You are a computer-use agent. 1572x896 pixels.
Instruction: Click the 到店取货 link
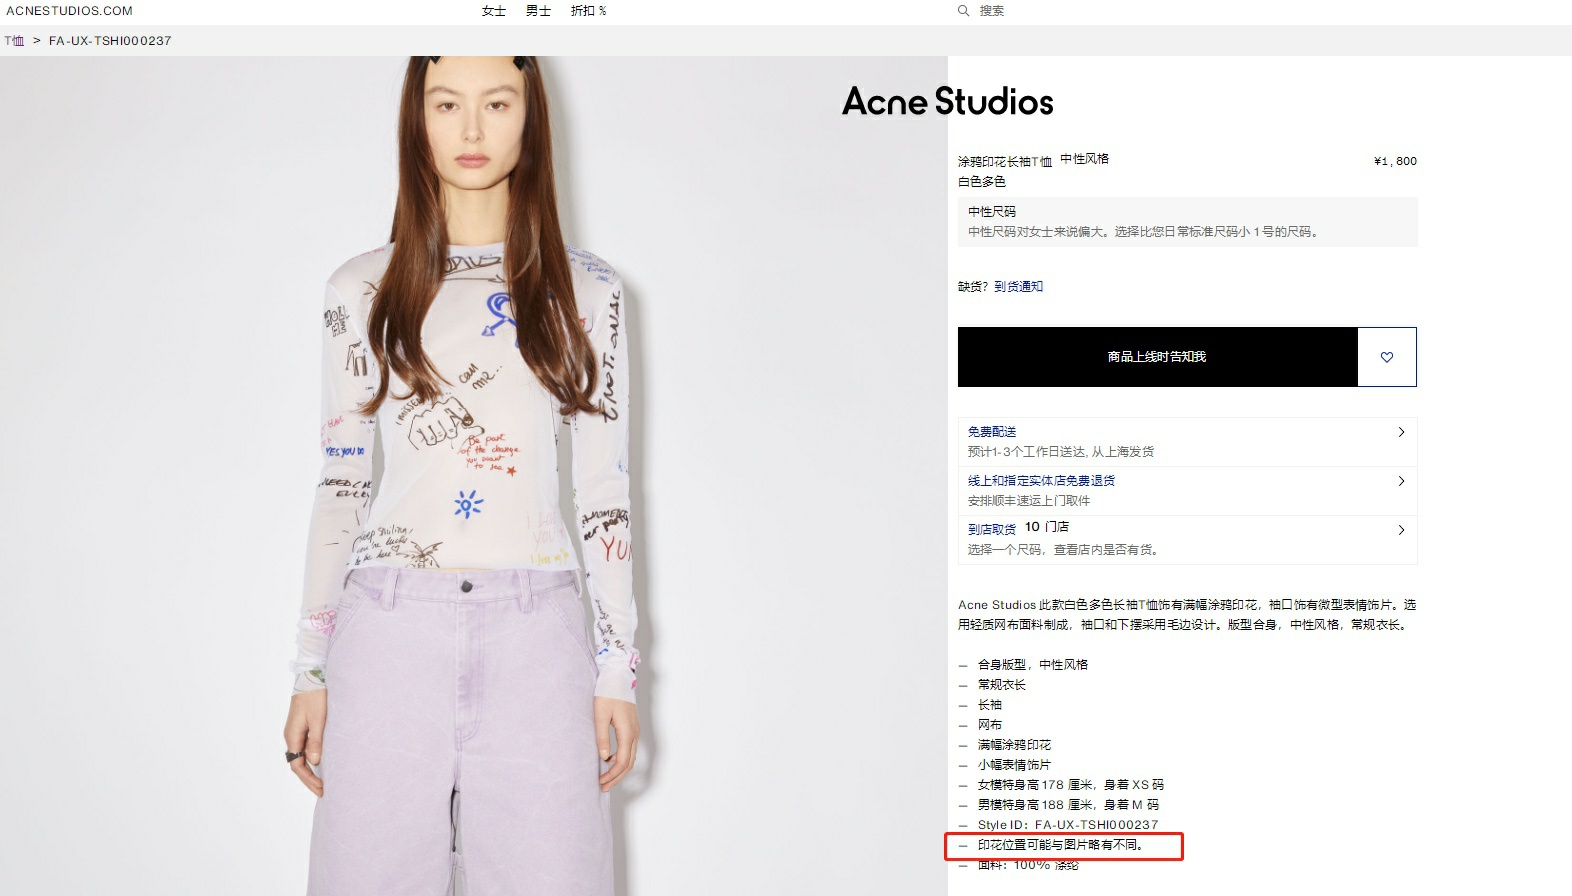click(992, 529)
